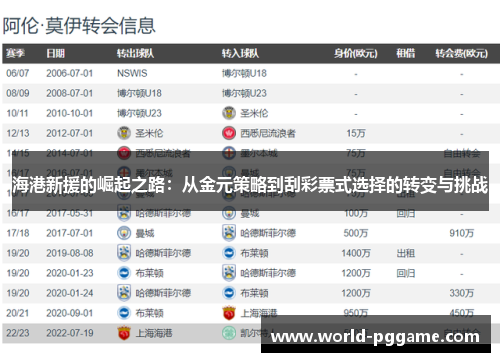This screenshot has width=500, height=362.
Task: Click the 赛季 column header
Action: pos(15,53)
